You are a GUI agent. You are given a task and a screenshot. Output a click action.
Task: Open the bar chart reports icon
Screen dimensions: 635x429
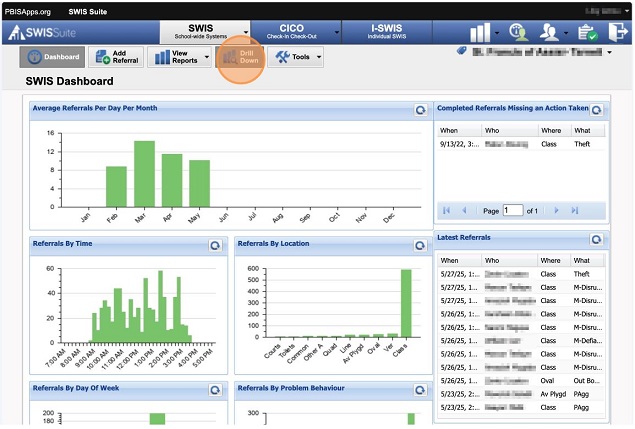click(x=480, y=32)
